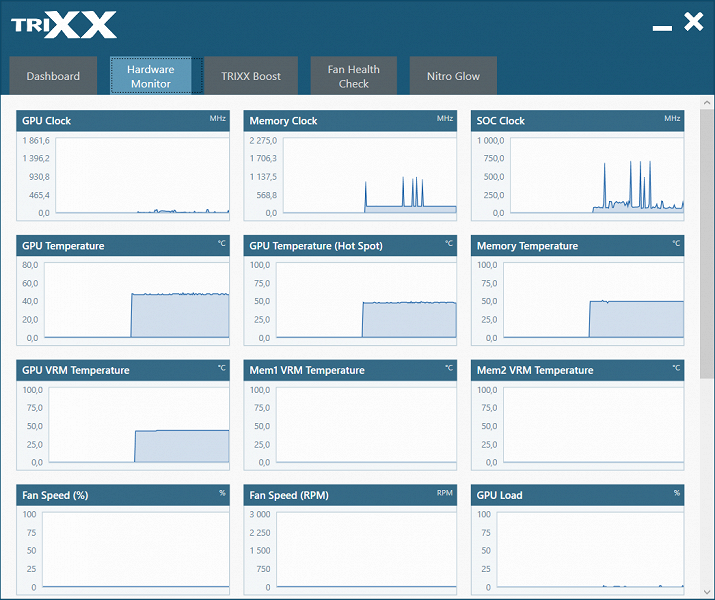Click the Memory Clock graph
The width and height of the screenshot is (715, 600).
350,166
